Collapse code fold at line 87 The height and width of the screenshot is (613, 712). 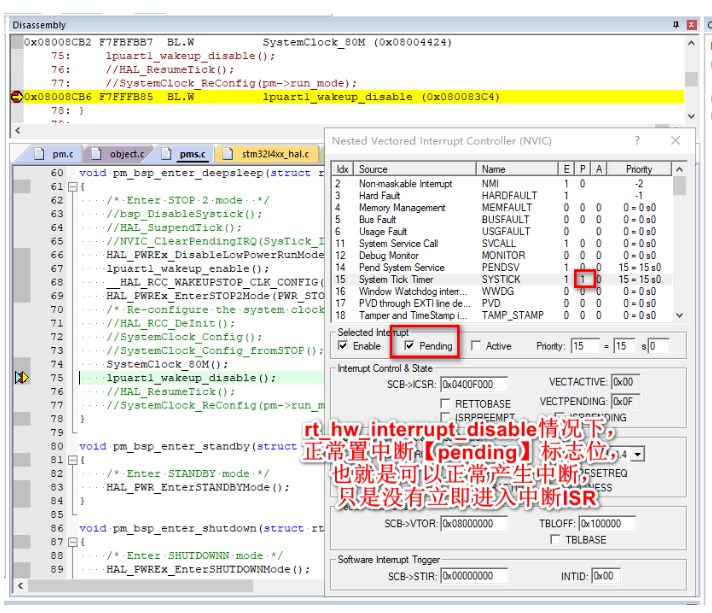click(72, 542)
